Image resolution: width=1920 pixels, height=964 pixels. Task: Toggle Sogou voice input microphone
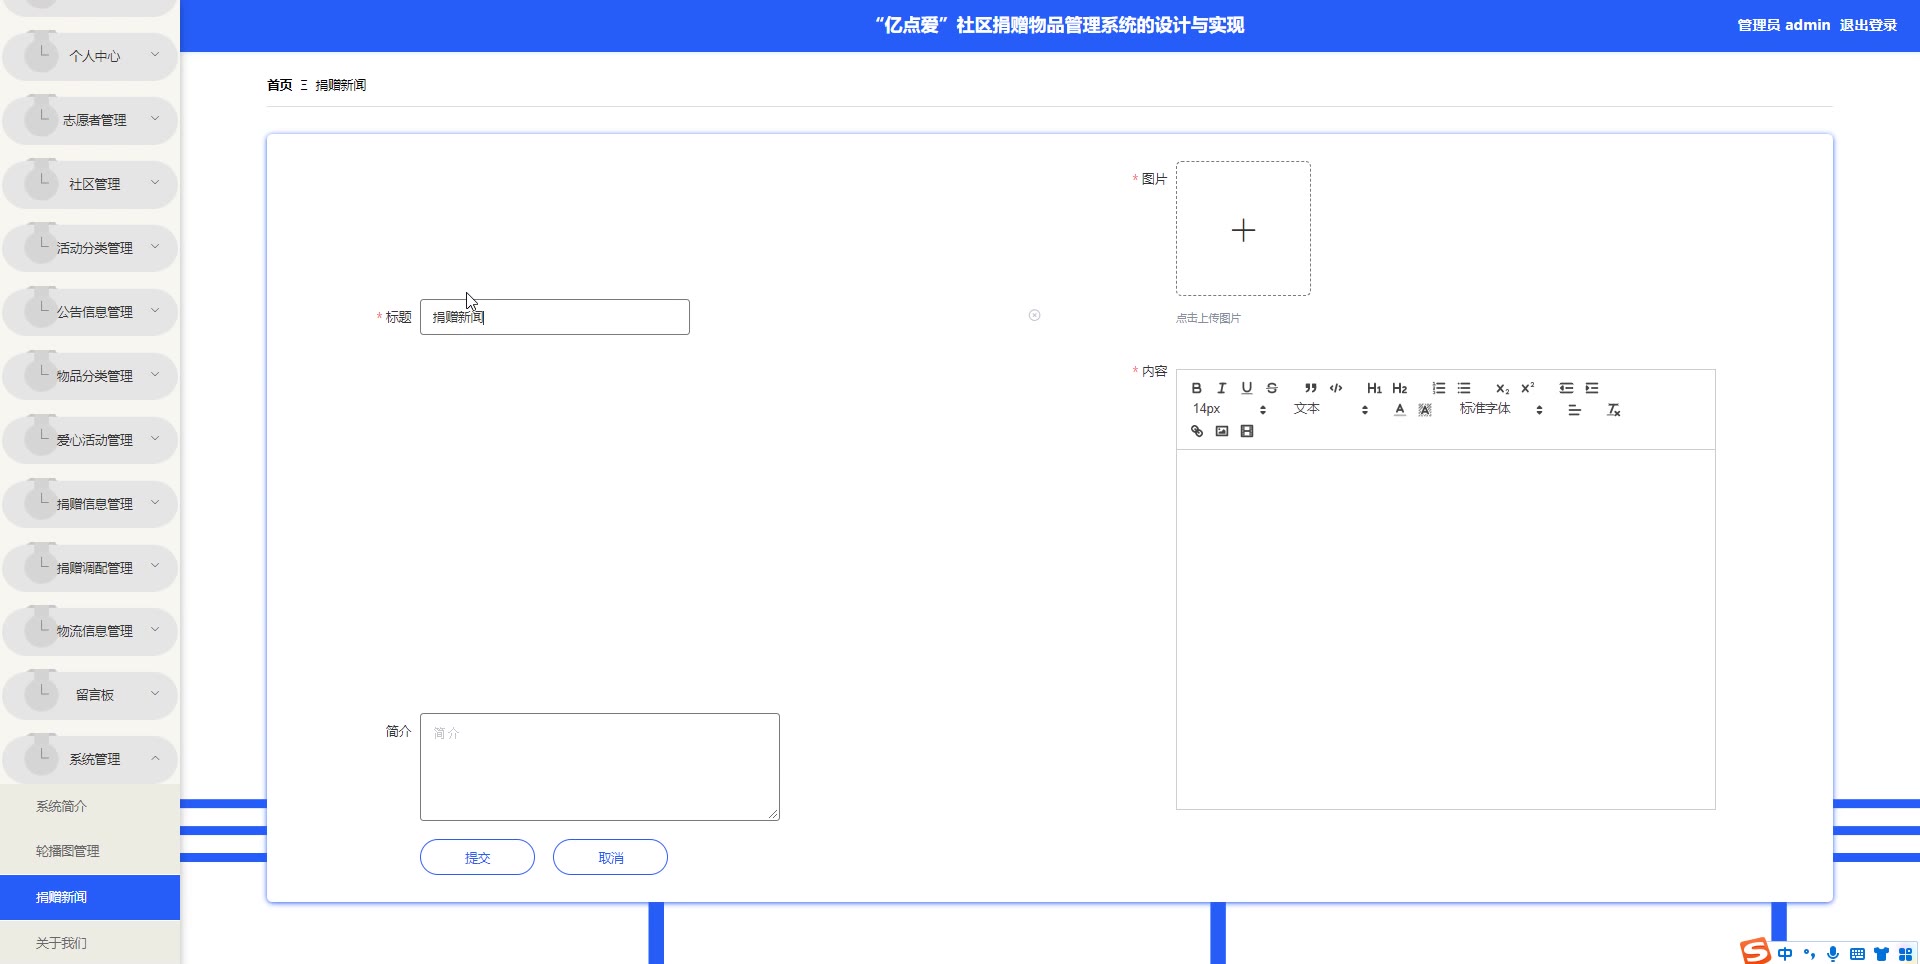[1833, 954]
